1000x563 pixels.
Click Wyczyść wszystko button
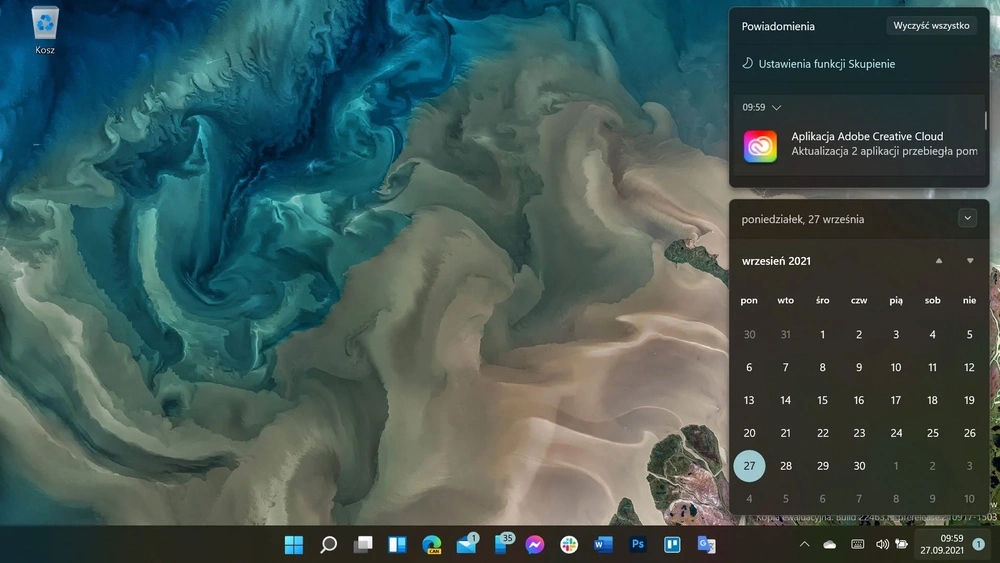pyautogui.click(x=931, y=26)
